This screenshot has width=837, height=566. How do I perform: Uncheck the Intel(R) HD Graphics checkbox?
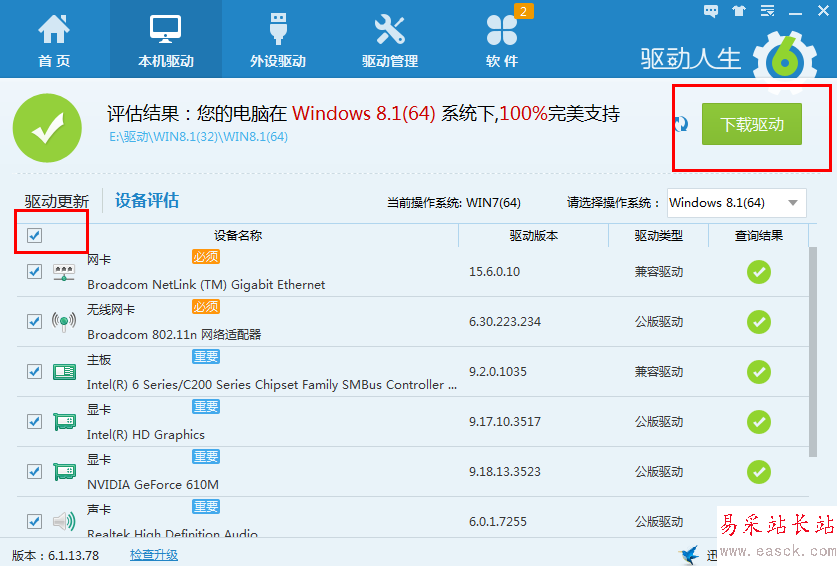click(x=35, y=422)
